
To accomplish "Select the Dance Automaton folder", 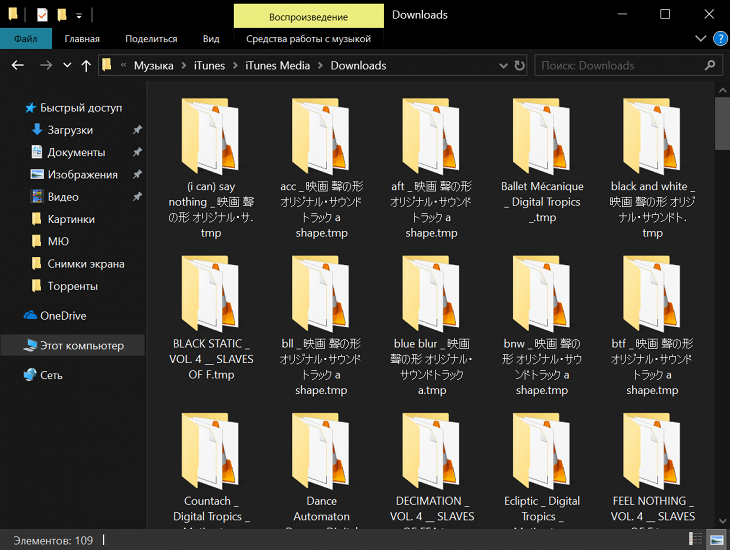I will click(x=321, y=469).
